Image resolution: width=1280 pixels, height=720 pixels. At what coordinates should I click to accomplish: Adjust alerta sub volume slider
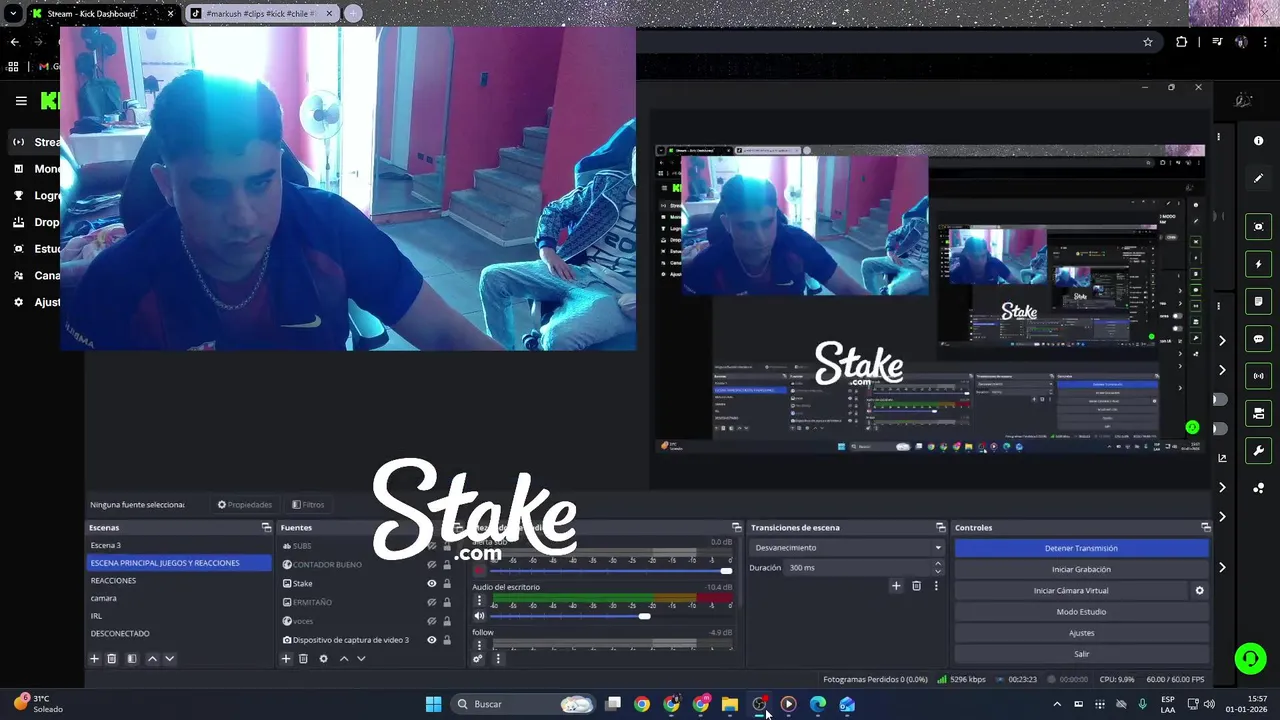(x=726, y=571)
